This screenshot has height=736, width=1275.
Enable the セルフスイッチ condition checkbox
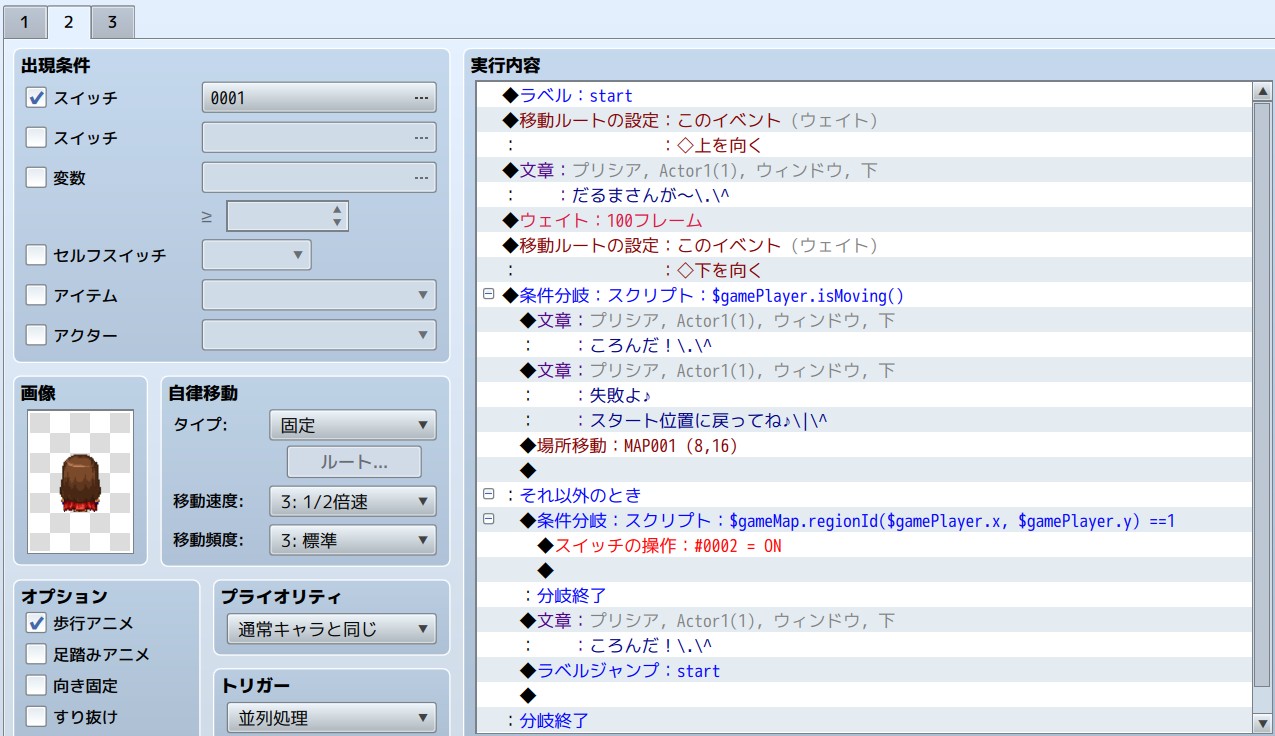tap(36, 255)
